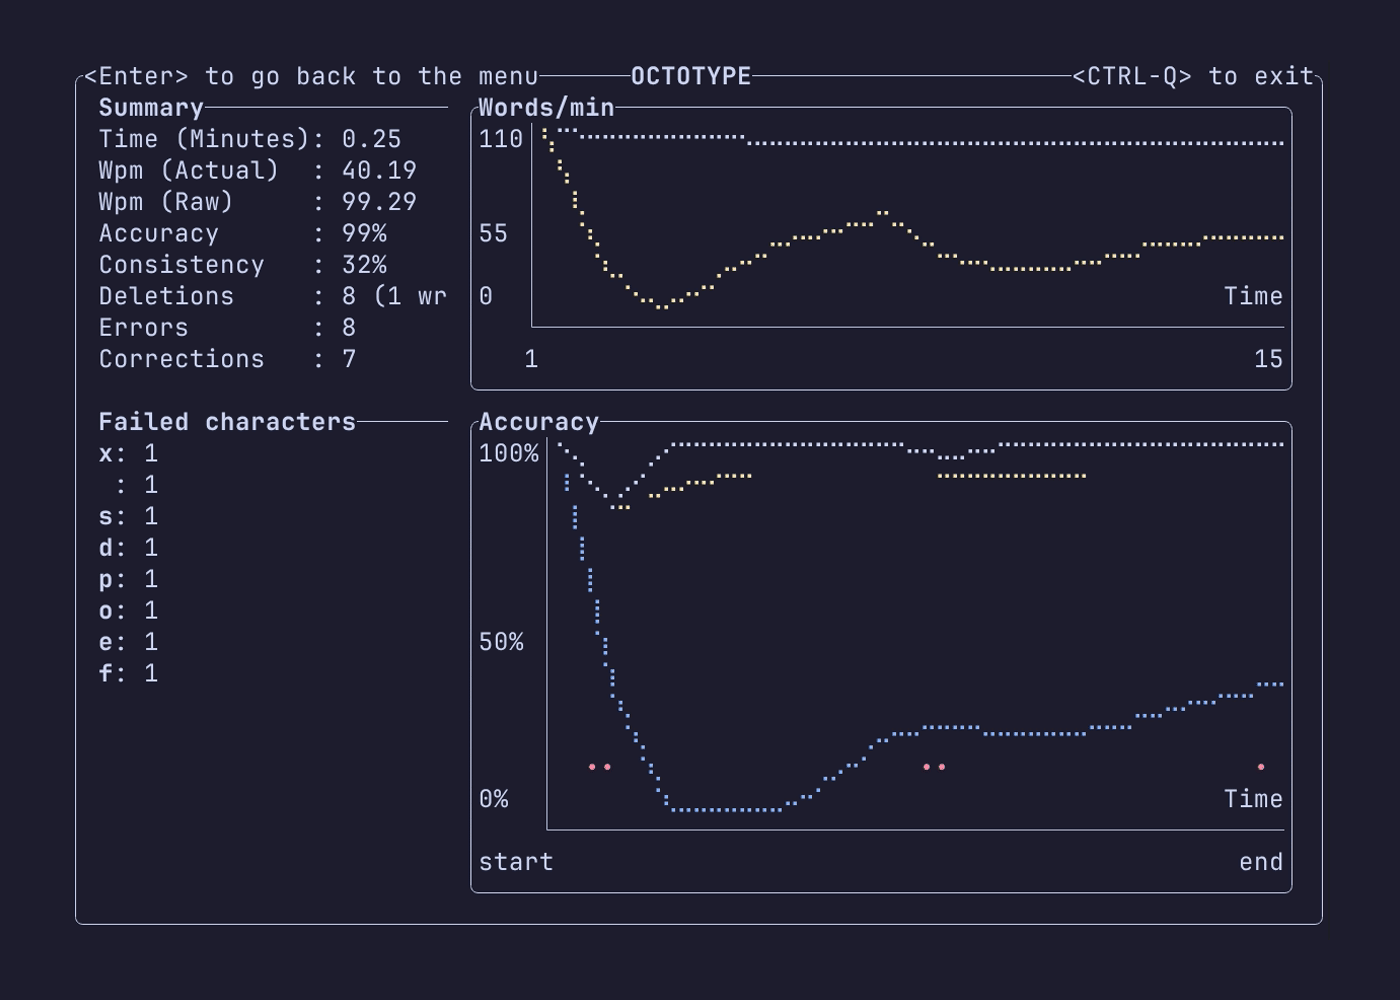Viewport: 1400px width, 1000px height.
Task: Click the 'end' label under Accuracy chart
Action: tap(1260, 861)
